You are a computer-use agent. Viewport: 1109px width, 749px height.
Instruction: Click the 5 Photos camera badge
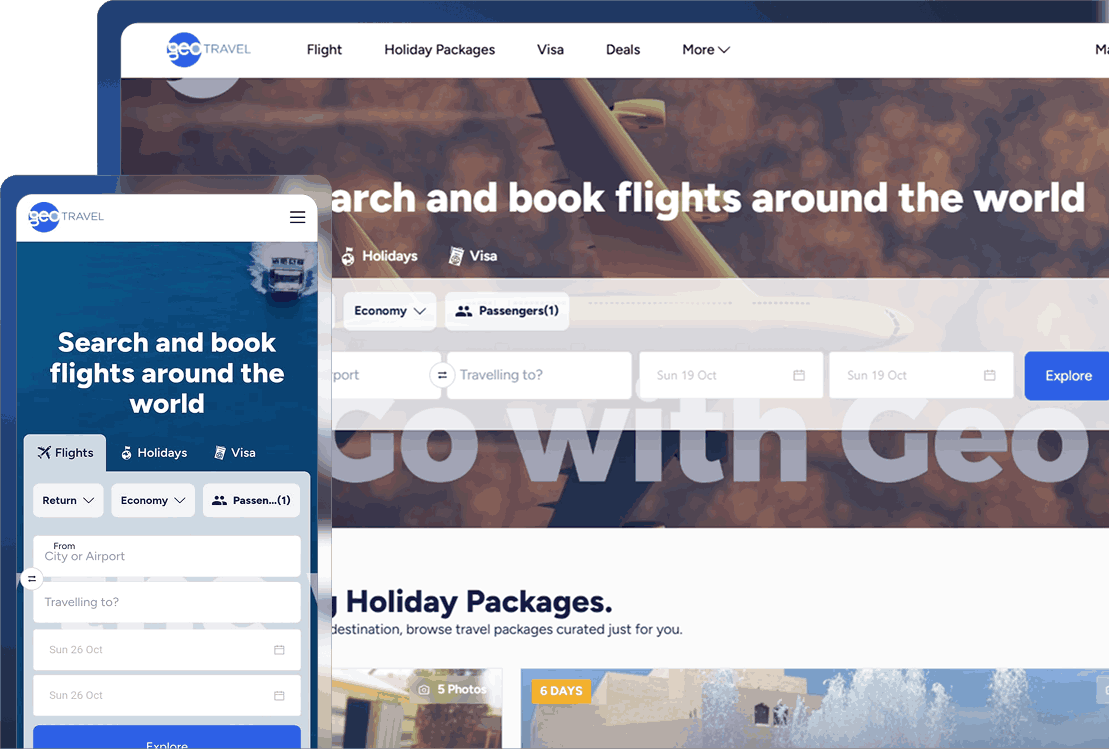(452, 689)
